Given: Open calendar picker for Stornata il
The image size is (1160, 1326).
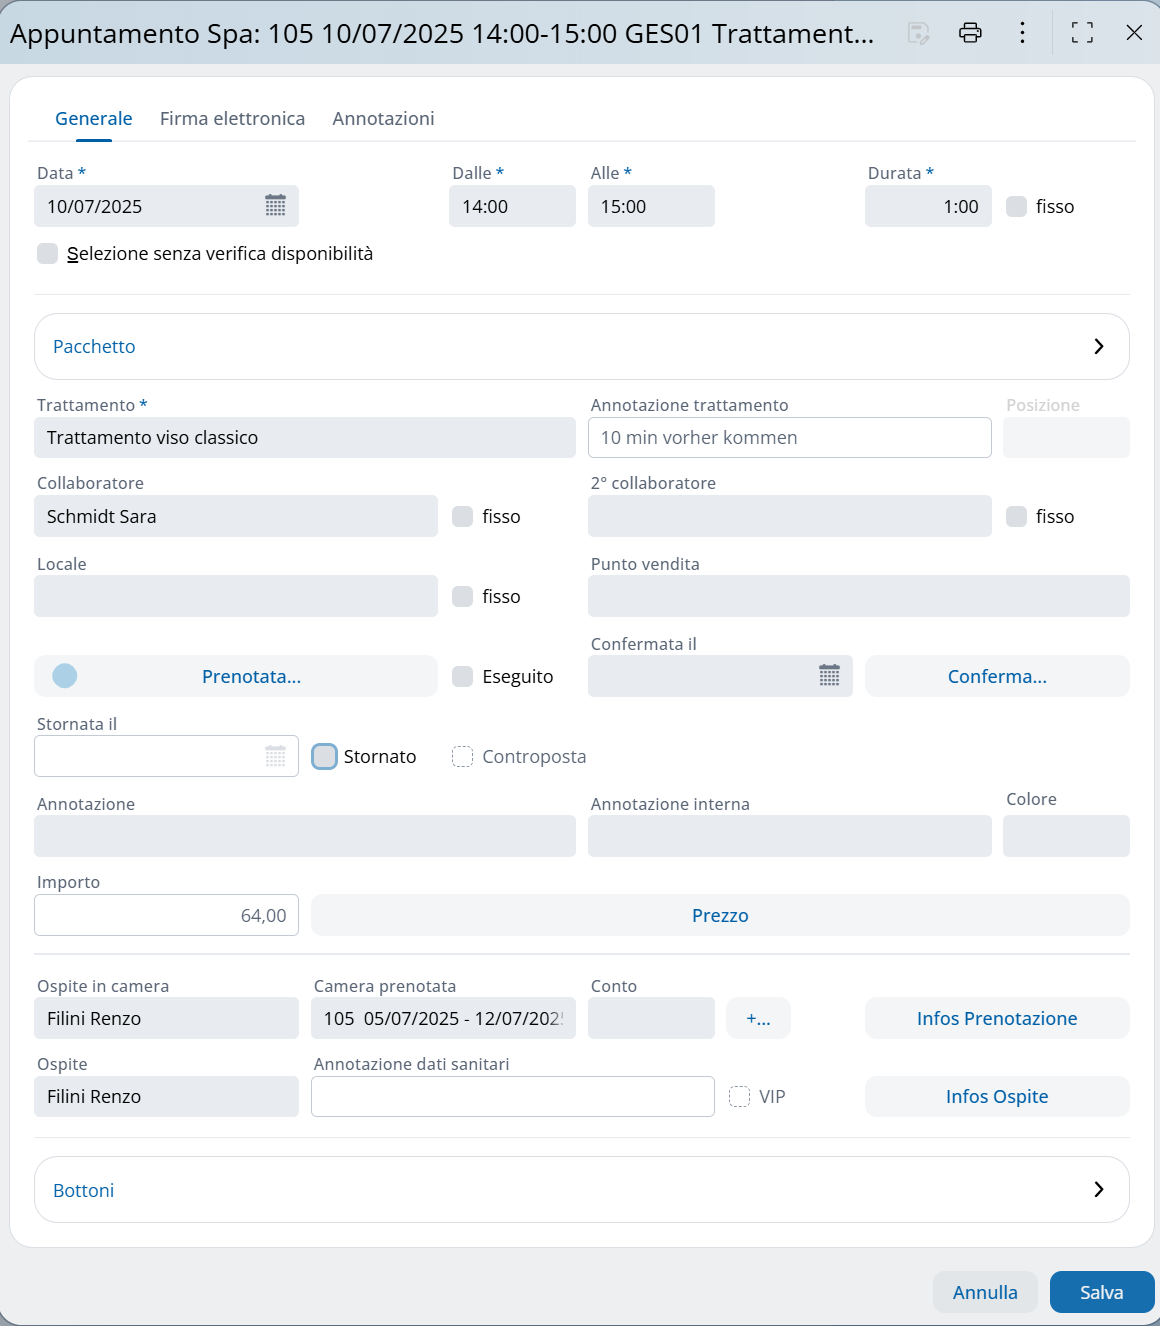Looking at the screenshot, I should [275, 756].
